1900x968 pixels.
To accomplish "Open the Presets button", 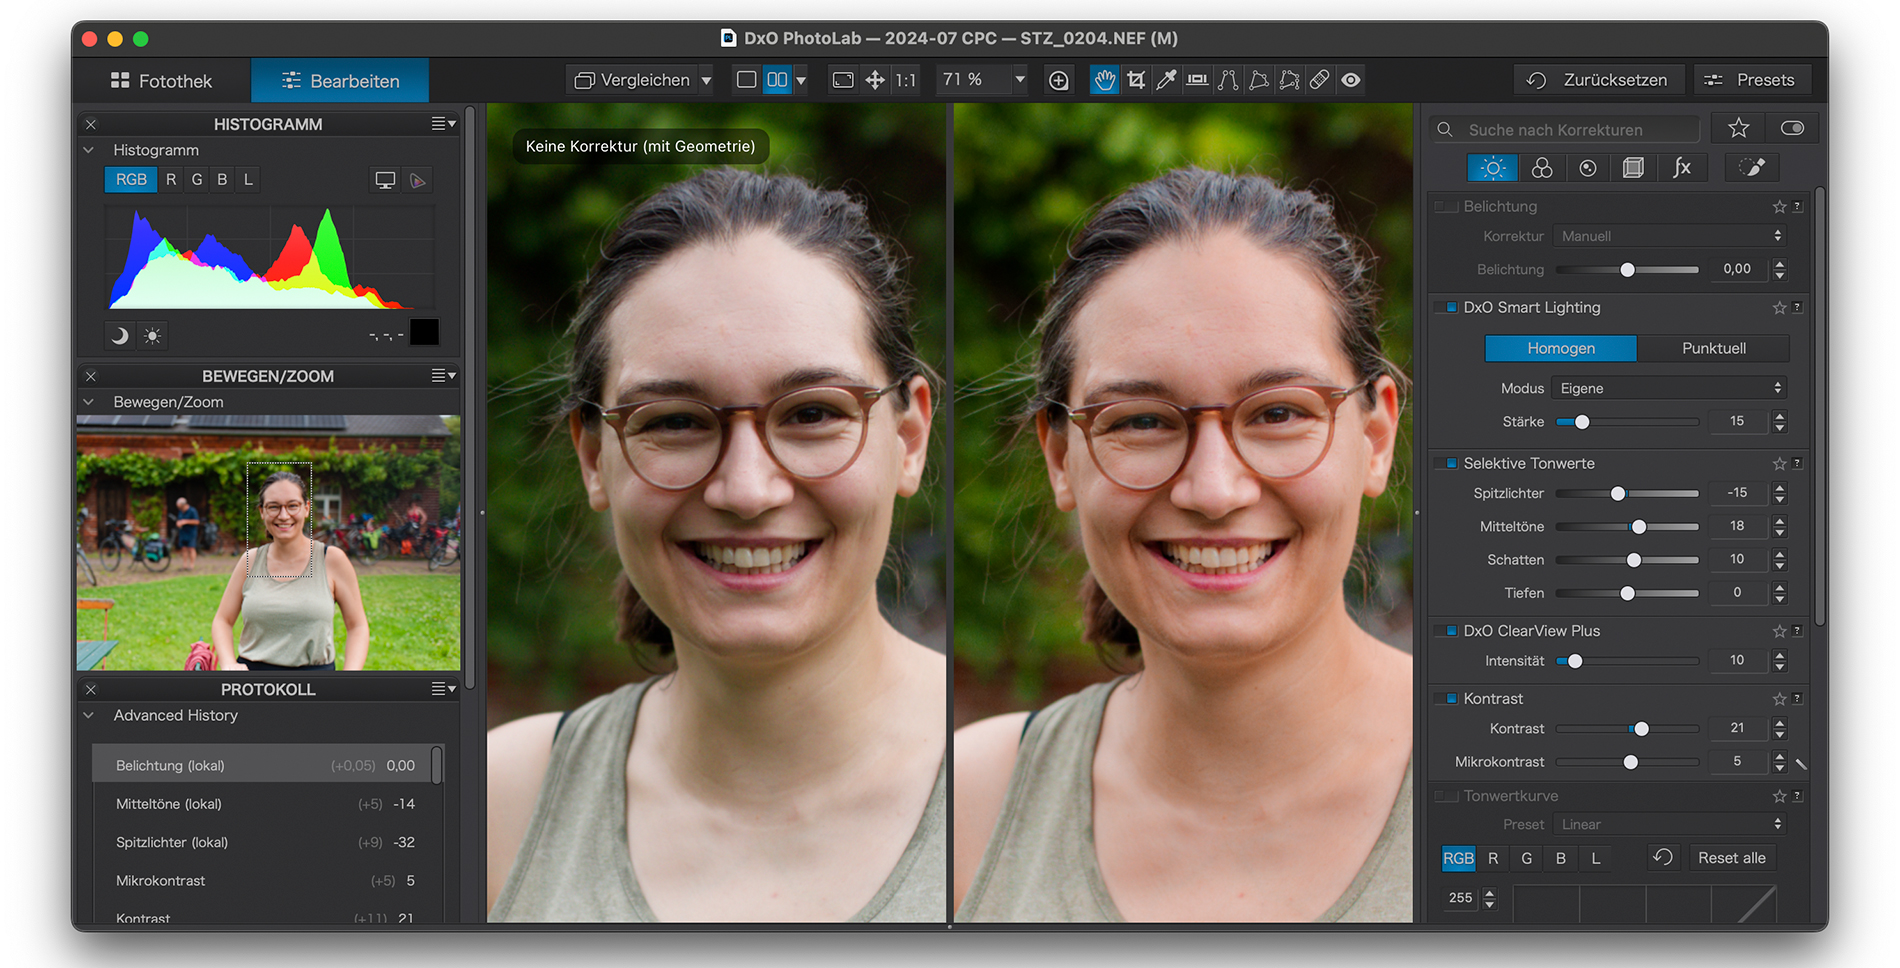I will click(1750, 80).
